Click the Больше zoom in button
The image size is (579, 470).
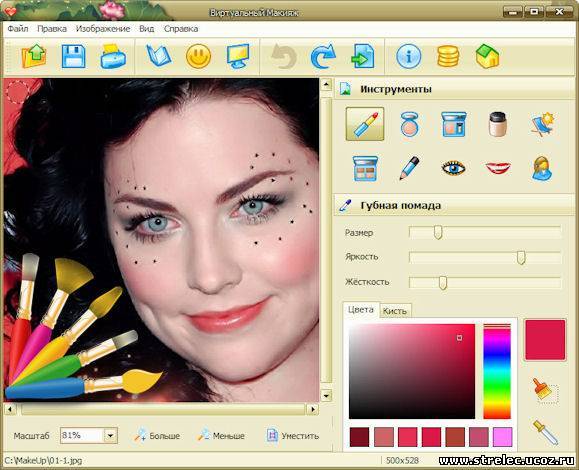157,436
